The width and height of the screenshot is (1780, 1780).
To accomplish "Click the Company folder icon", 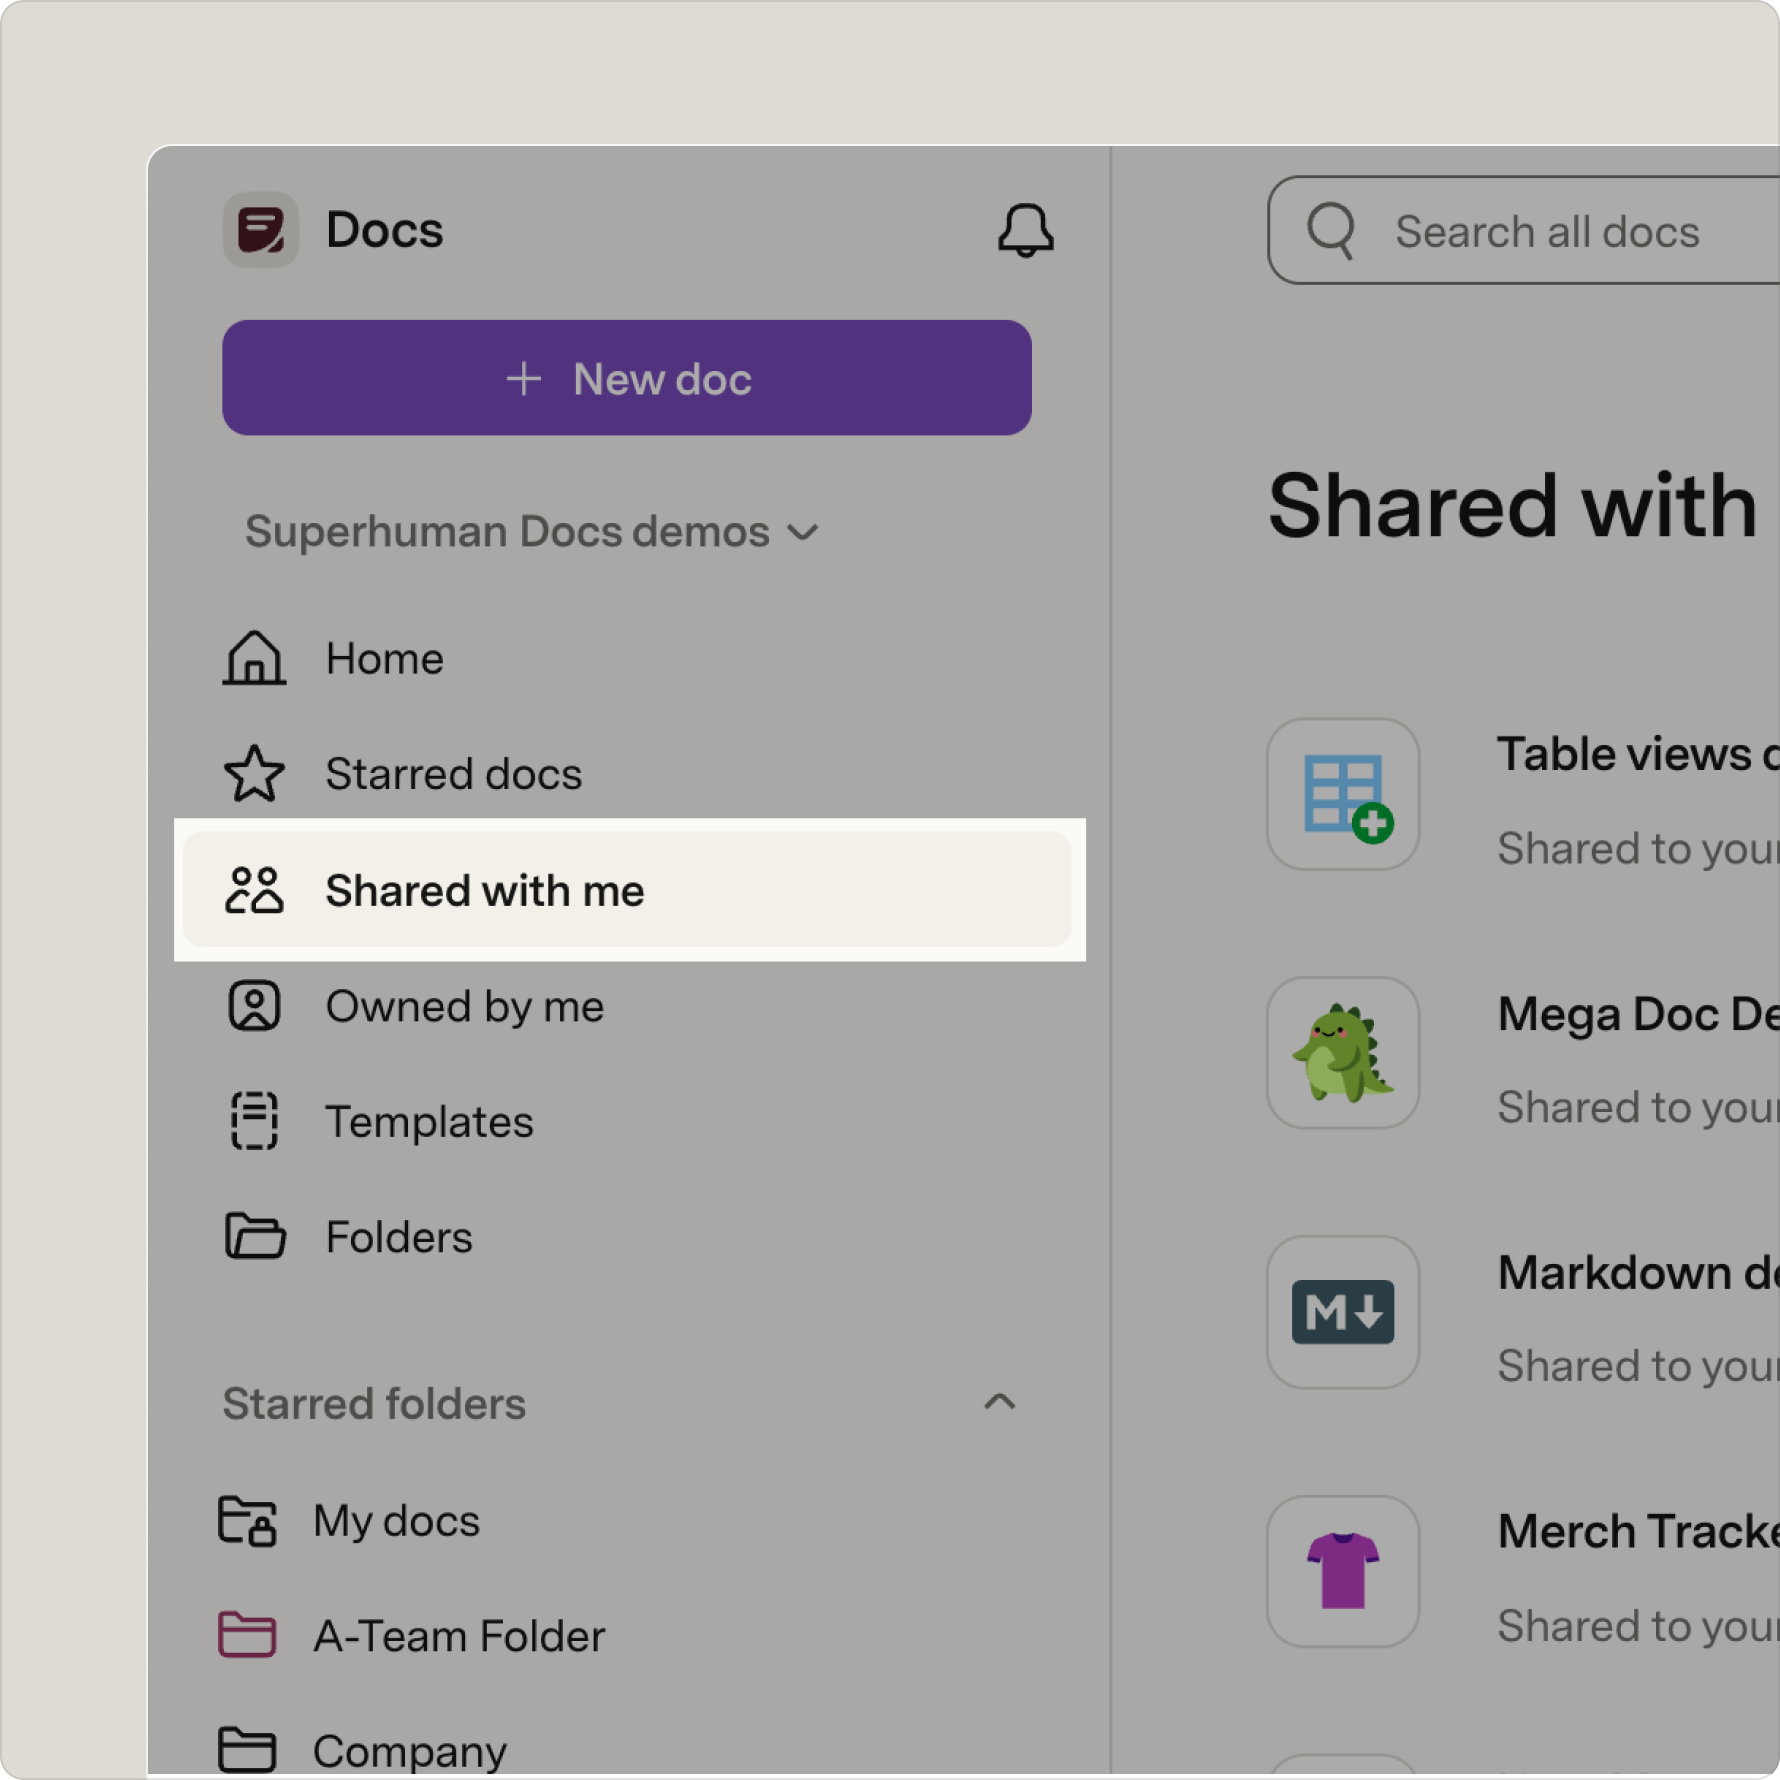I will 247,1749.
